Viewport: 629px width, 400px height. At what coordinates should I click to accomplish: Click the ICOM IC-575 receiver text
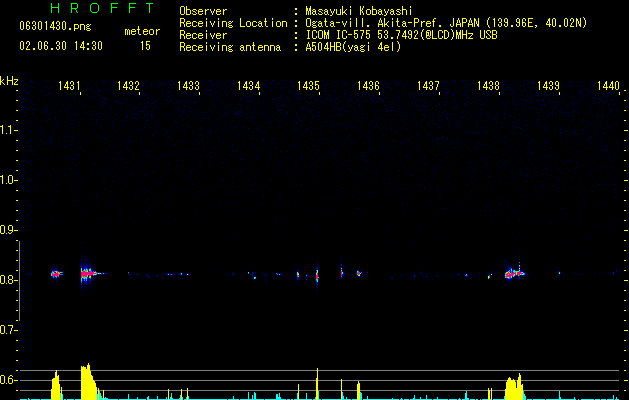401,35
